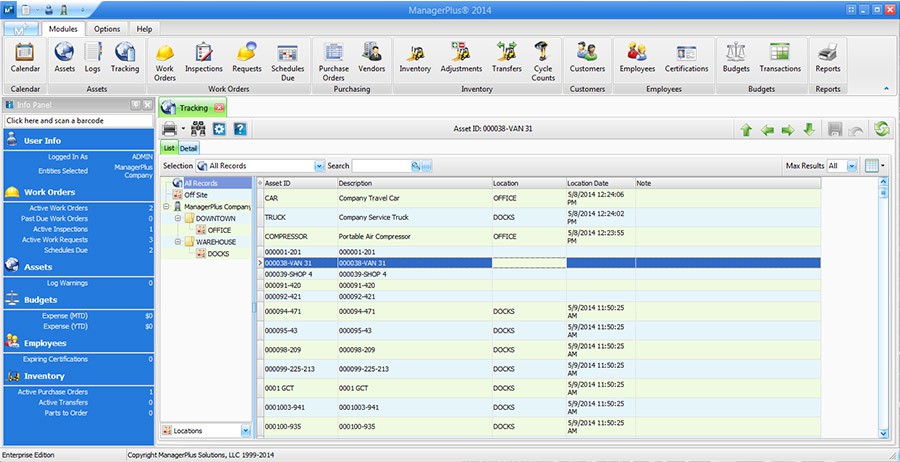
Task: Click Active Purchase Orders in Info Panel
Action: coord(53,392)
